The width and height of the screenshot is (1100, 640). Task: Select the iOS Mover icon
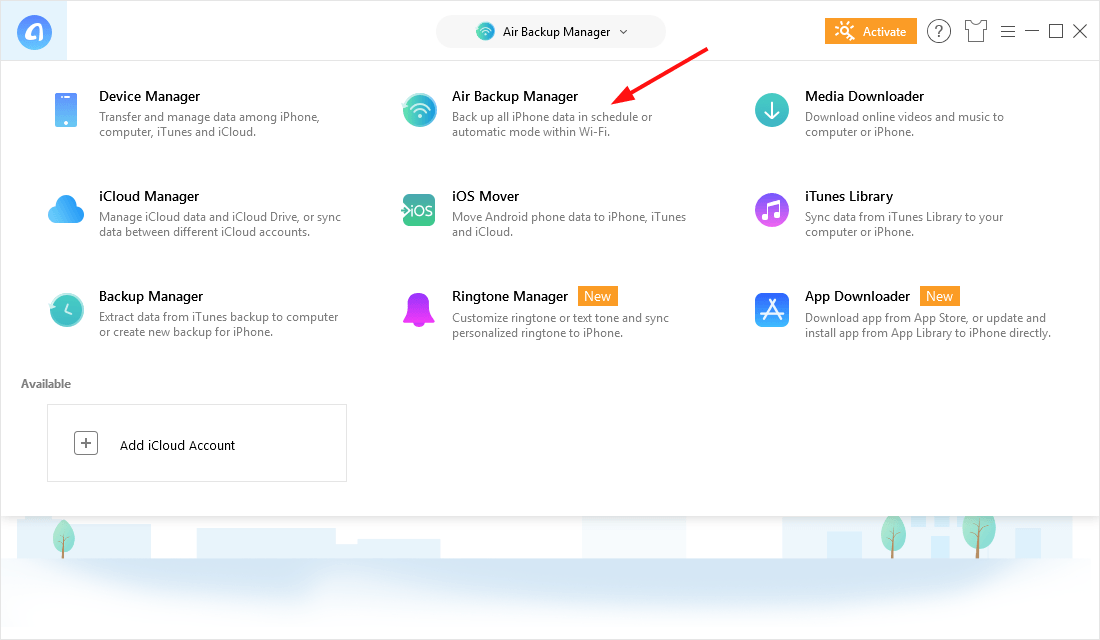(419, 210)
